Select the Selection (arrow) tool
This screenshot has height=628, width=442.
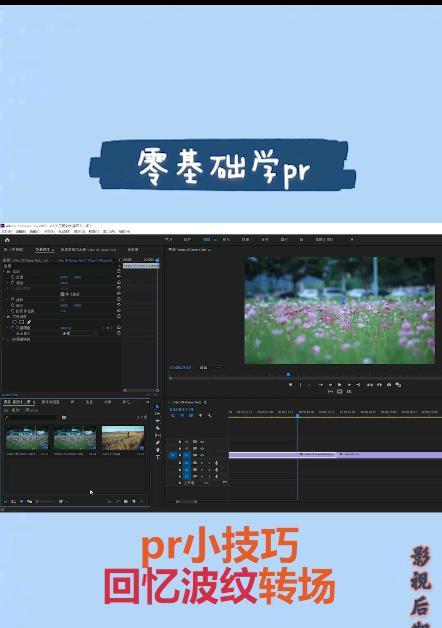pos(157,407)
